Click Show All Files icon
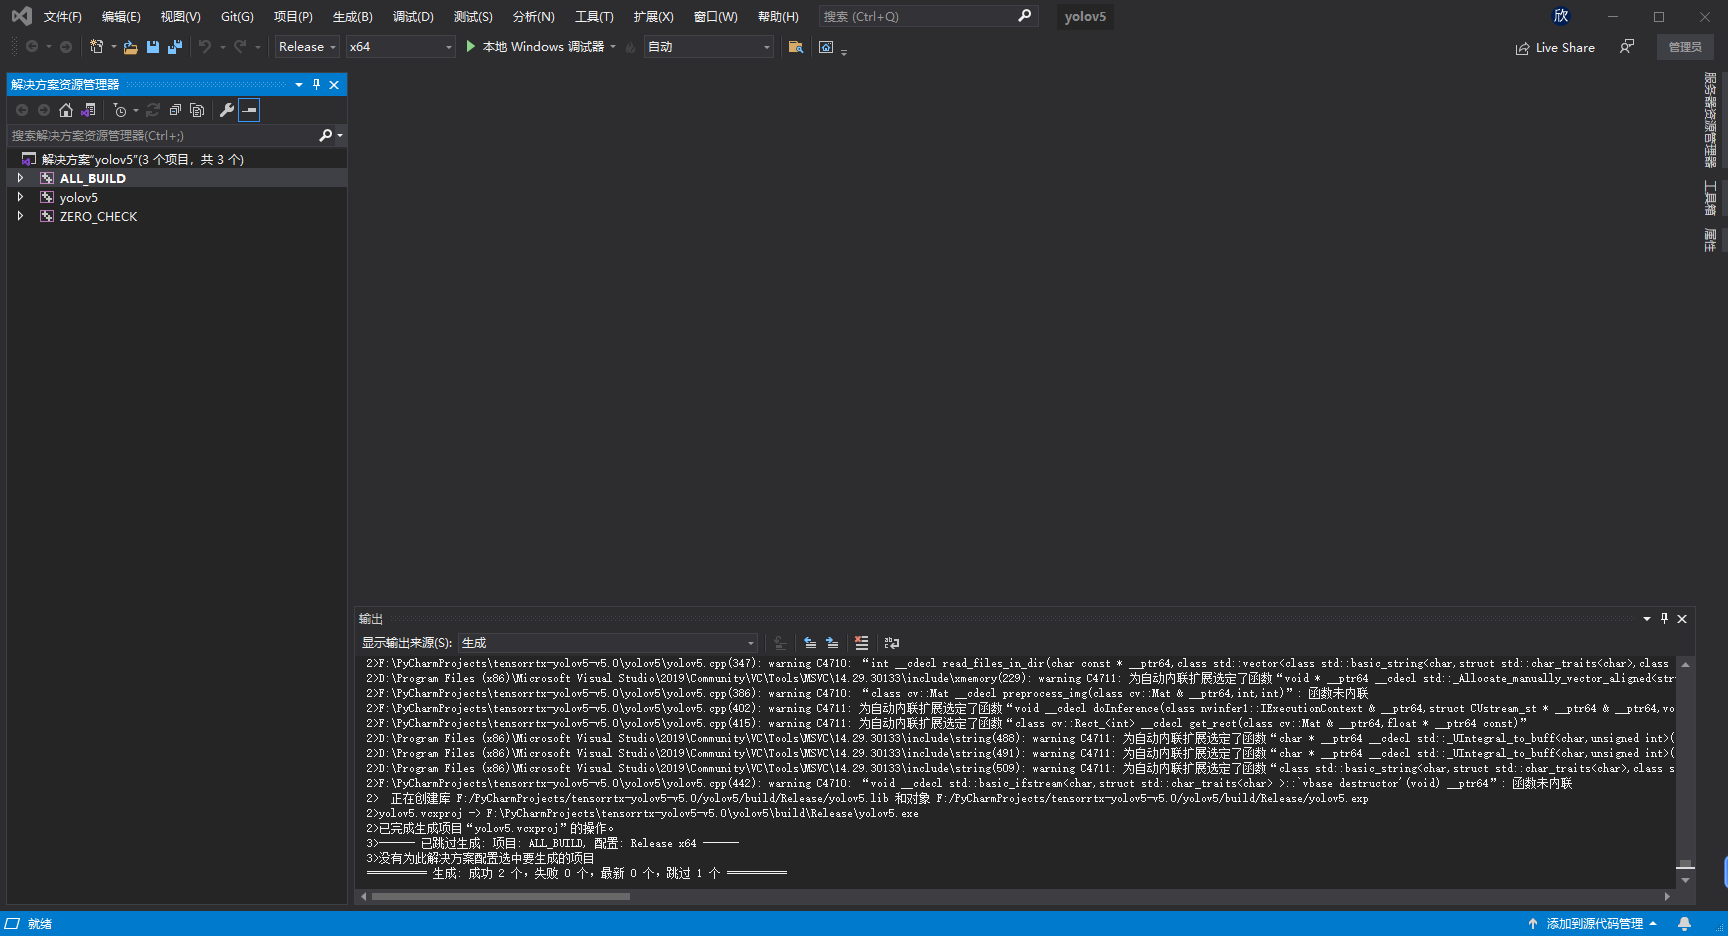This screenshot has height=936, width=1728. [x=197, y=110]
